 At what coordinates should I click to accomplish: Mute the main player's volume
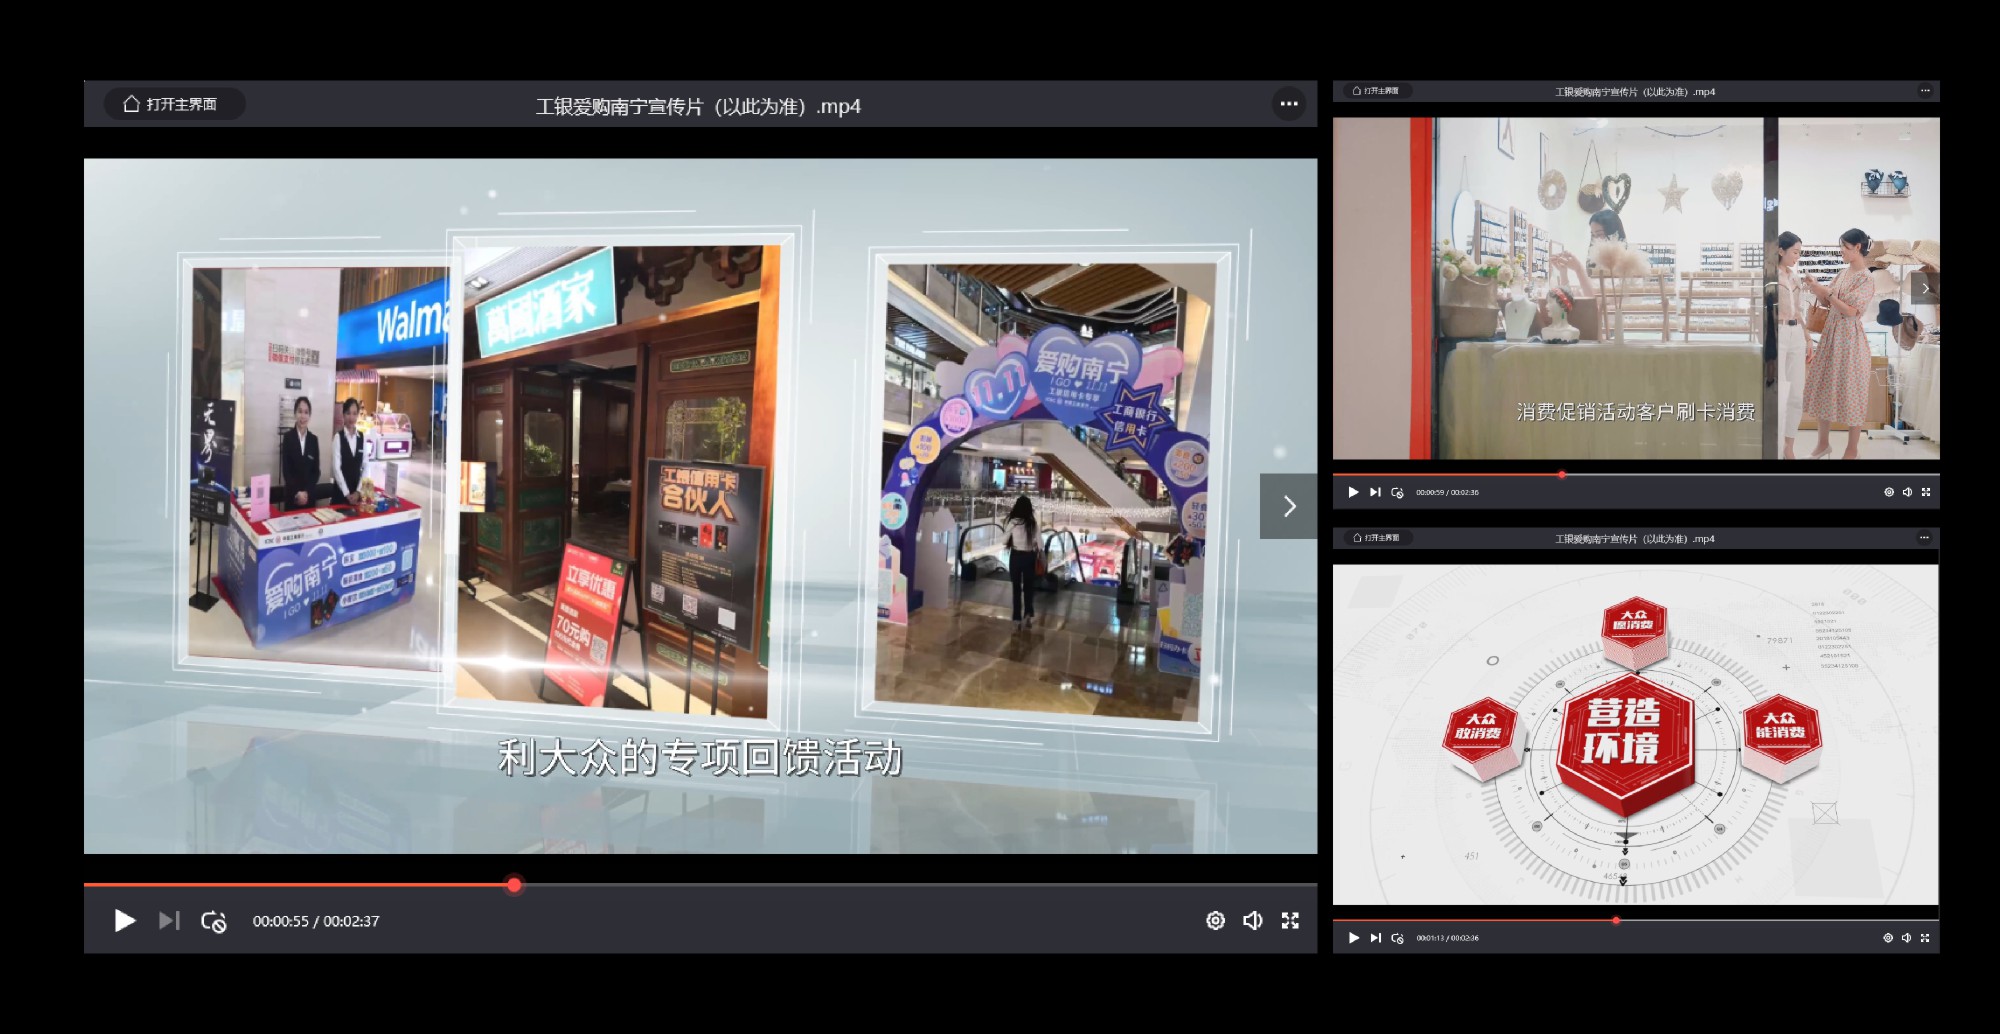pyautogui.click(x=1252, y=921)
